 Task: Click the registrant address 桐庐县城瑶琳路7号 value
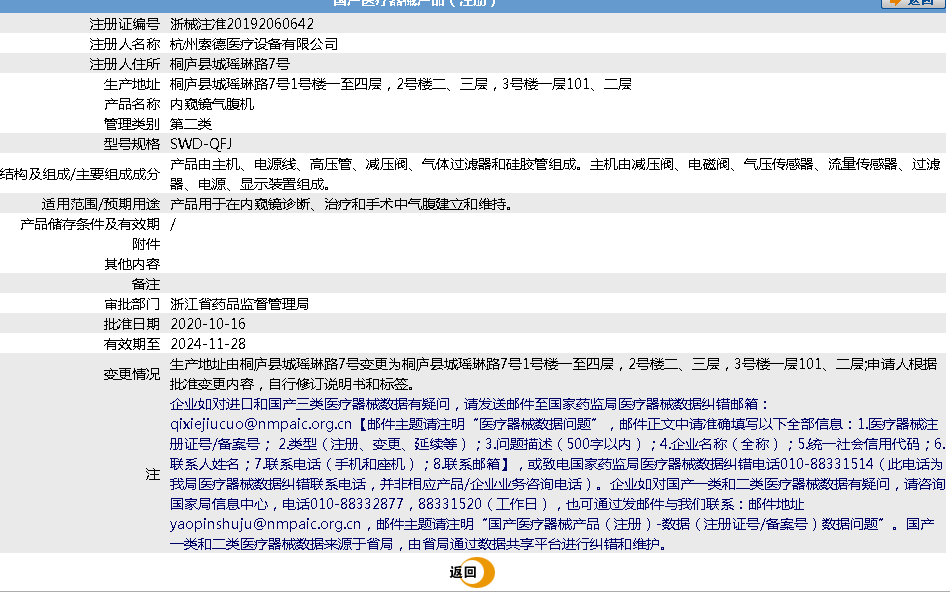coord(230,64)
